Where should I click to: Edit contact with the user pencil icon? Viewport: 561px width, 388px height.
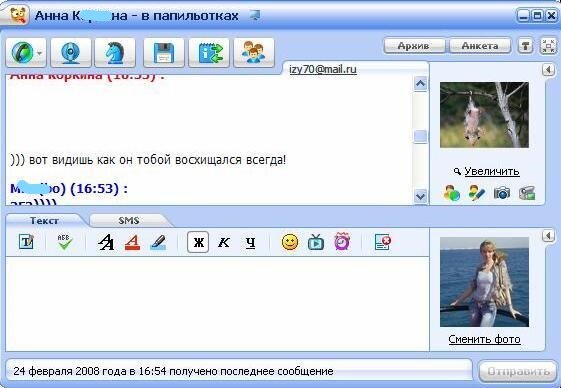(477, 193)
